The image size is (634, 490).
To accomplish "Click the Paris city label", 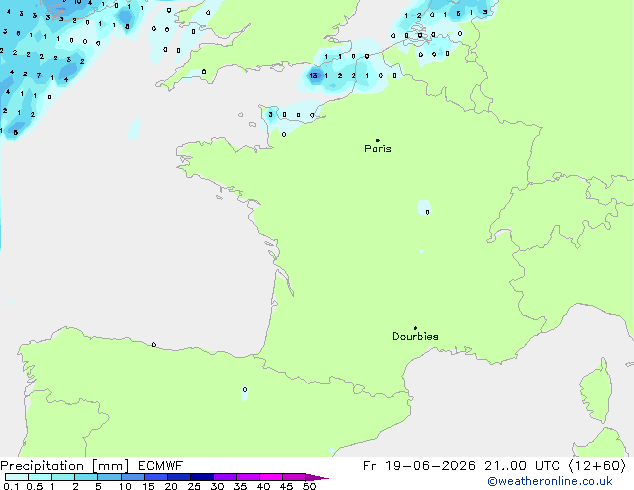I will point(378,149).
